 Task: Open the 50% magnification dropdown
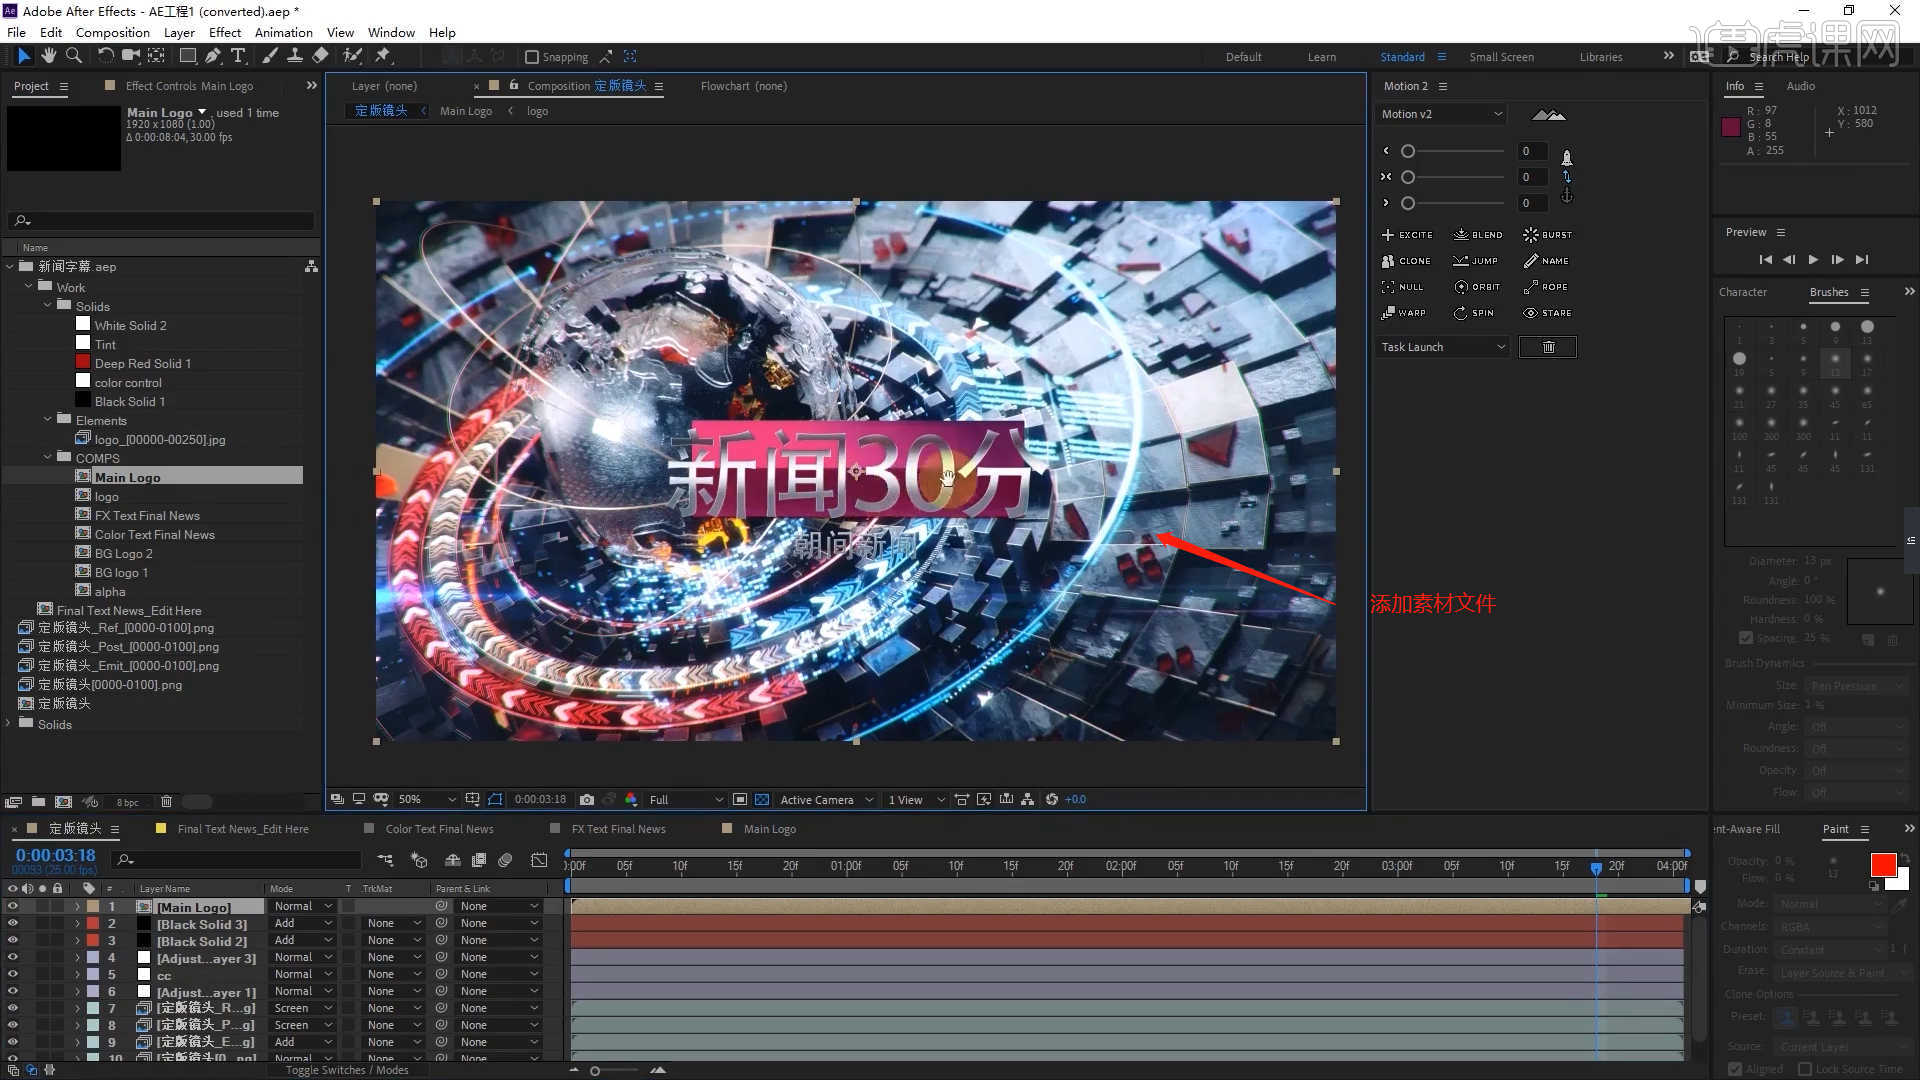pyautogui.click(x=426, y=800)
